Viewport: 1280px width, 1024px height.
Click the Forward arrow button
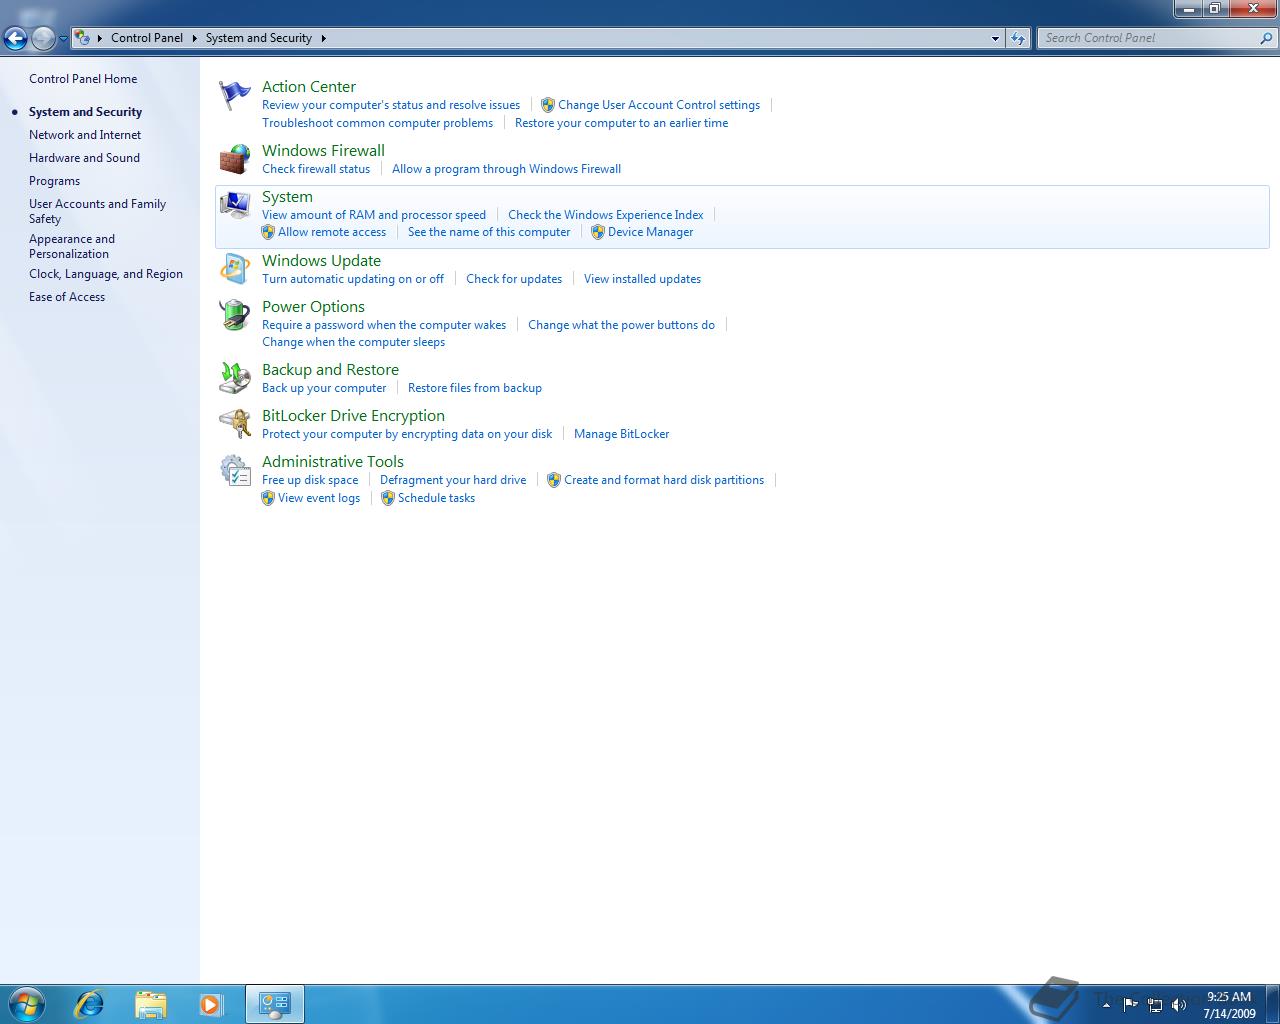pyautogui.click(x=43, y=38)
